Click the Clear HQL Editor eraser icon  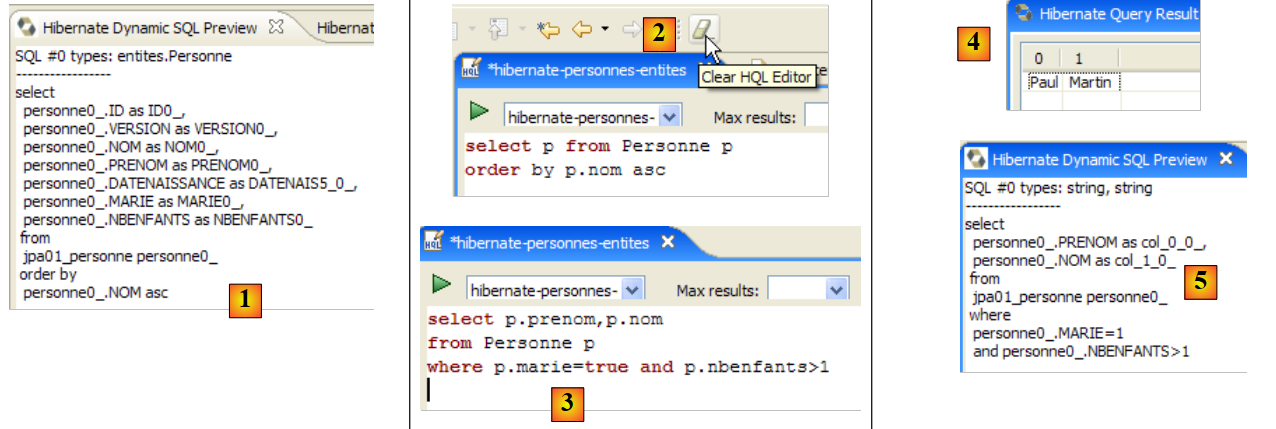click(703, 31)
